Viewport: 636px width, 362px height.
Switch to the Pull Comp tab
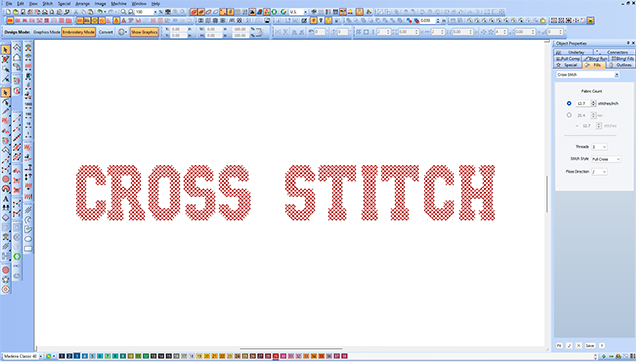pos(568,59)
